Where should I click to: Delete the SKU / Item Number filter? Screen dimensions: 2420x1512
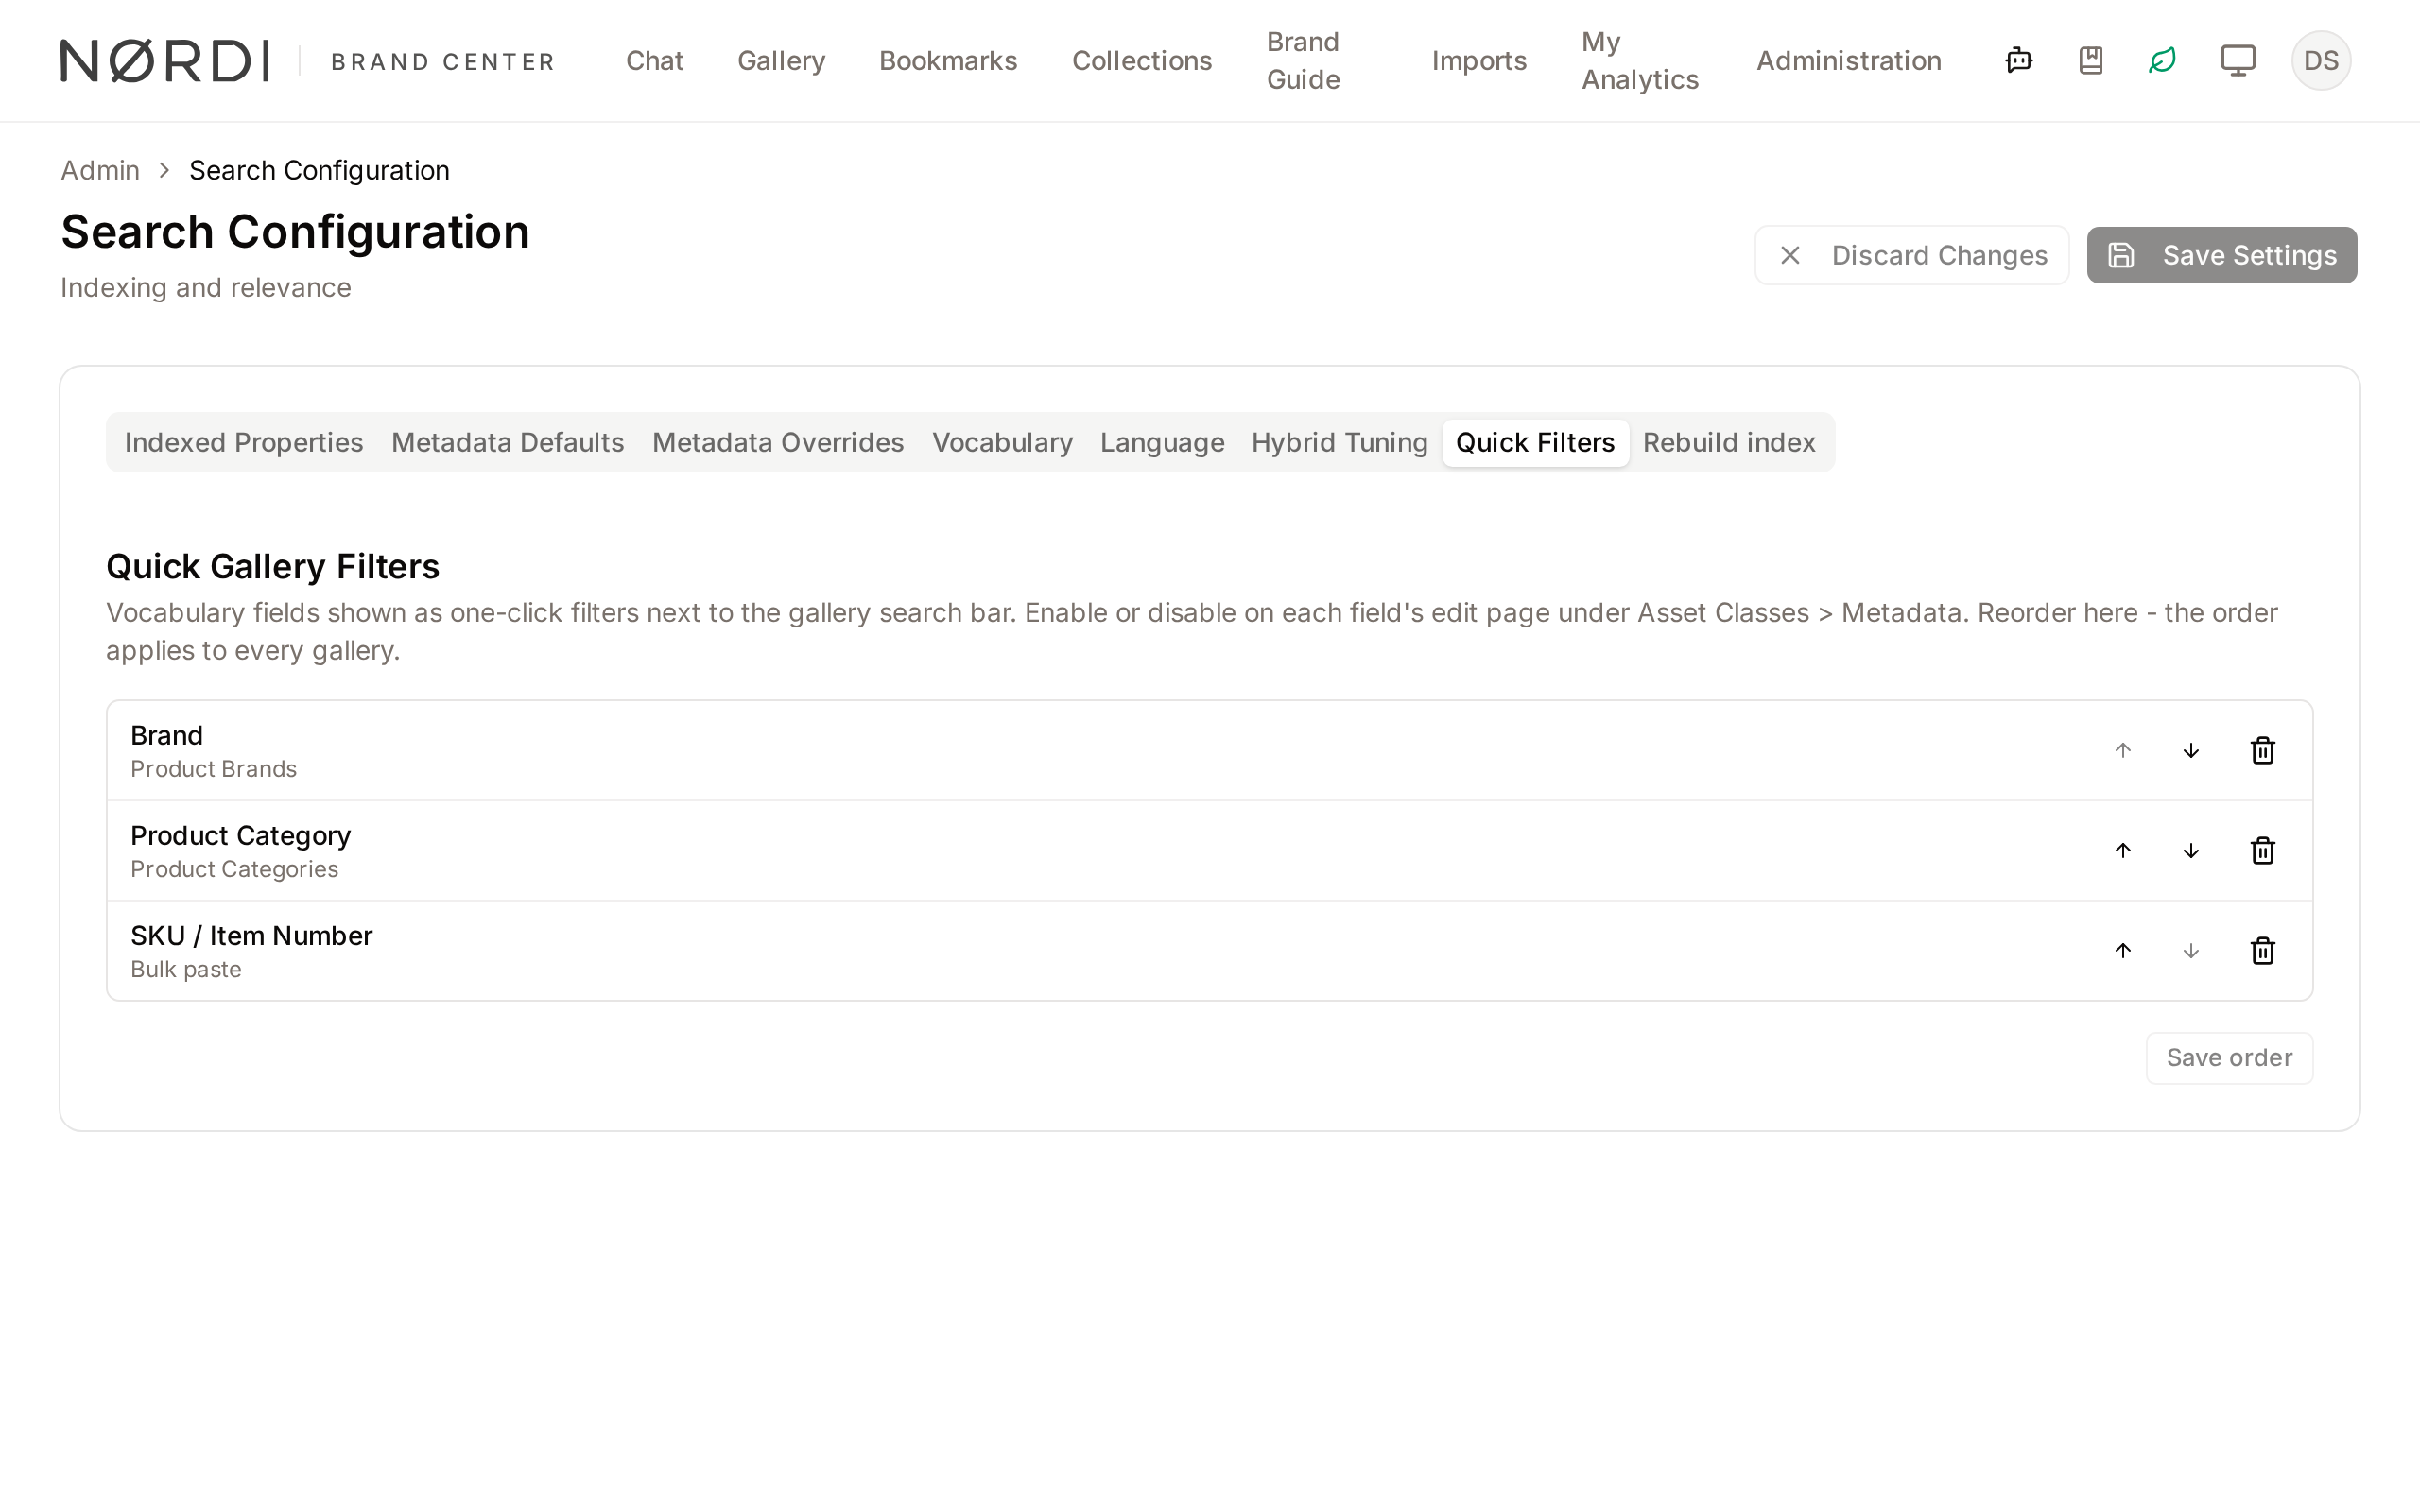[x=2262, y=950]
